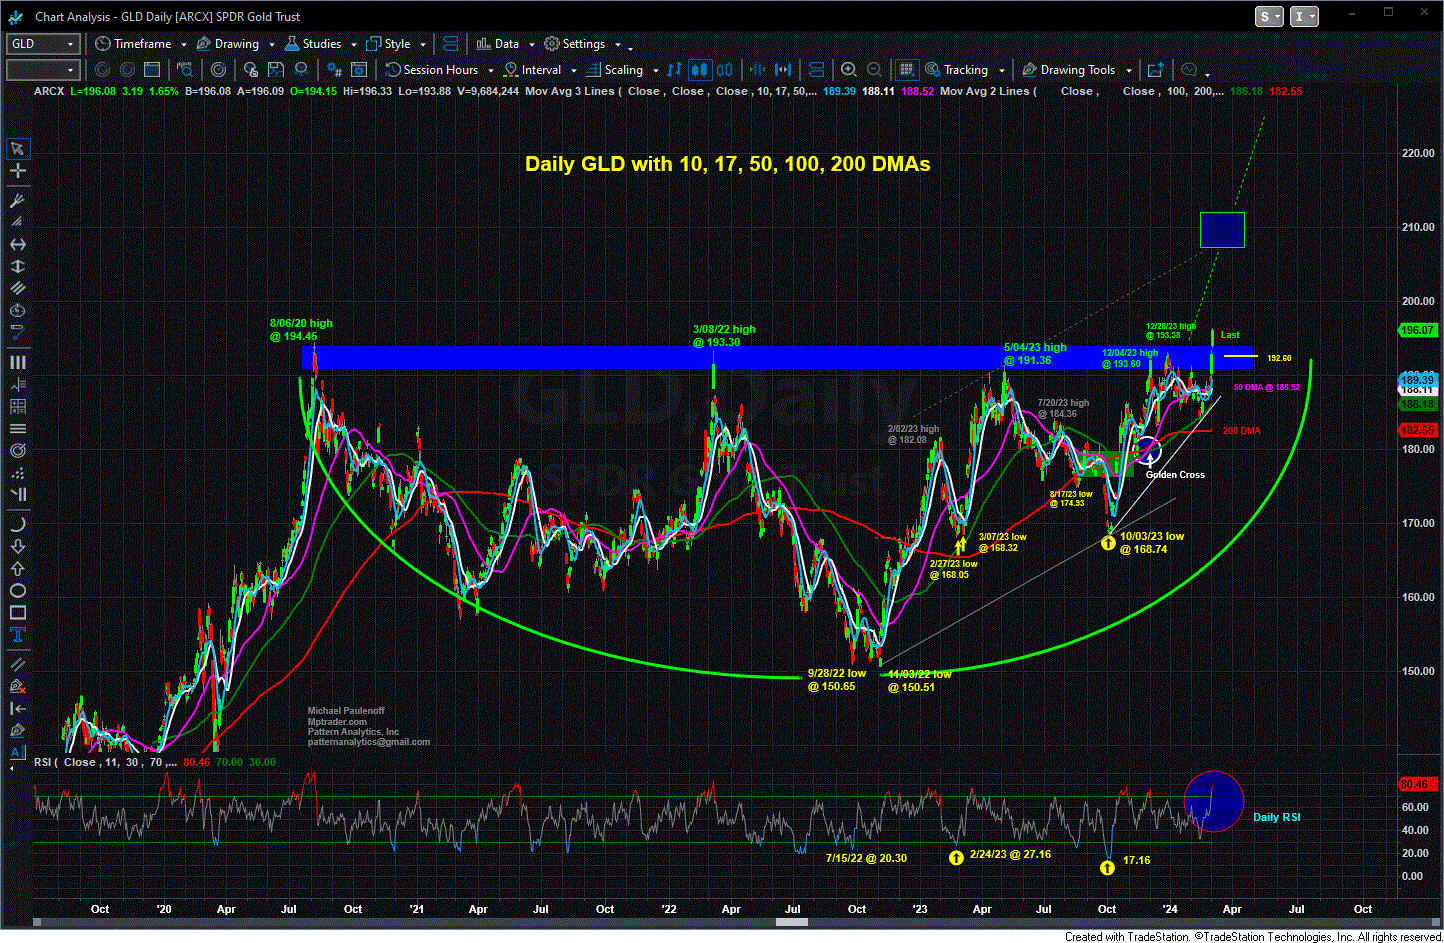The image size is (1444, 943).
Task: Select the dark blue target box on chart
Action: [1222, 230]
